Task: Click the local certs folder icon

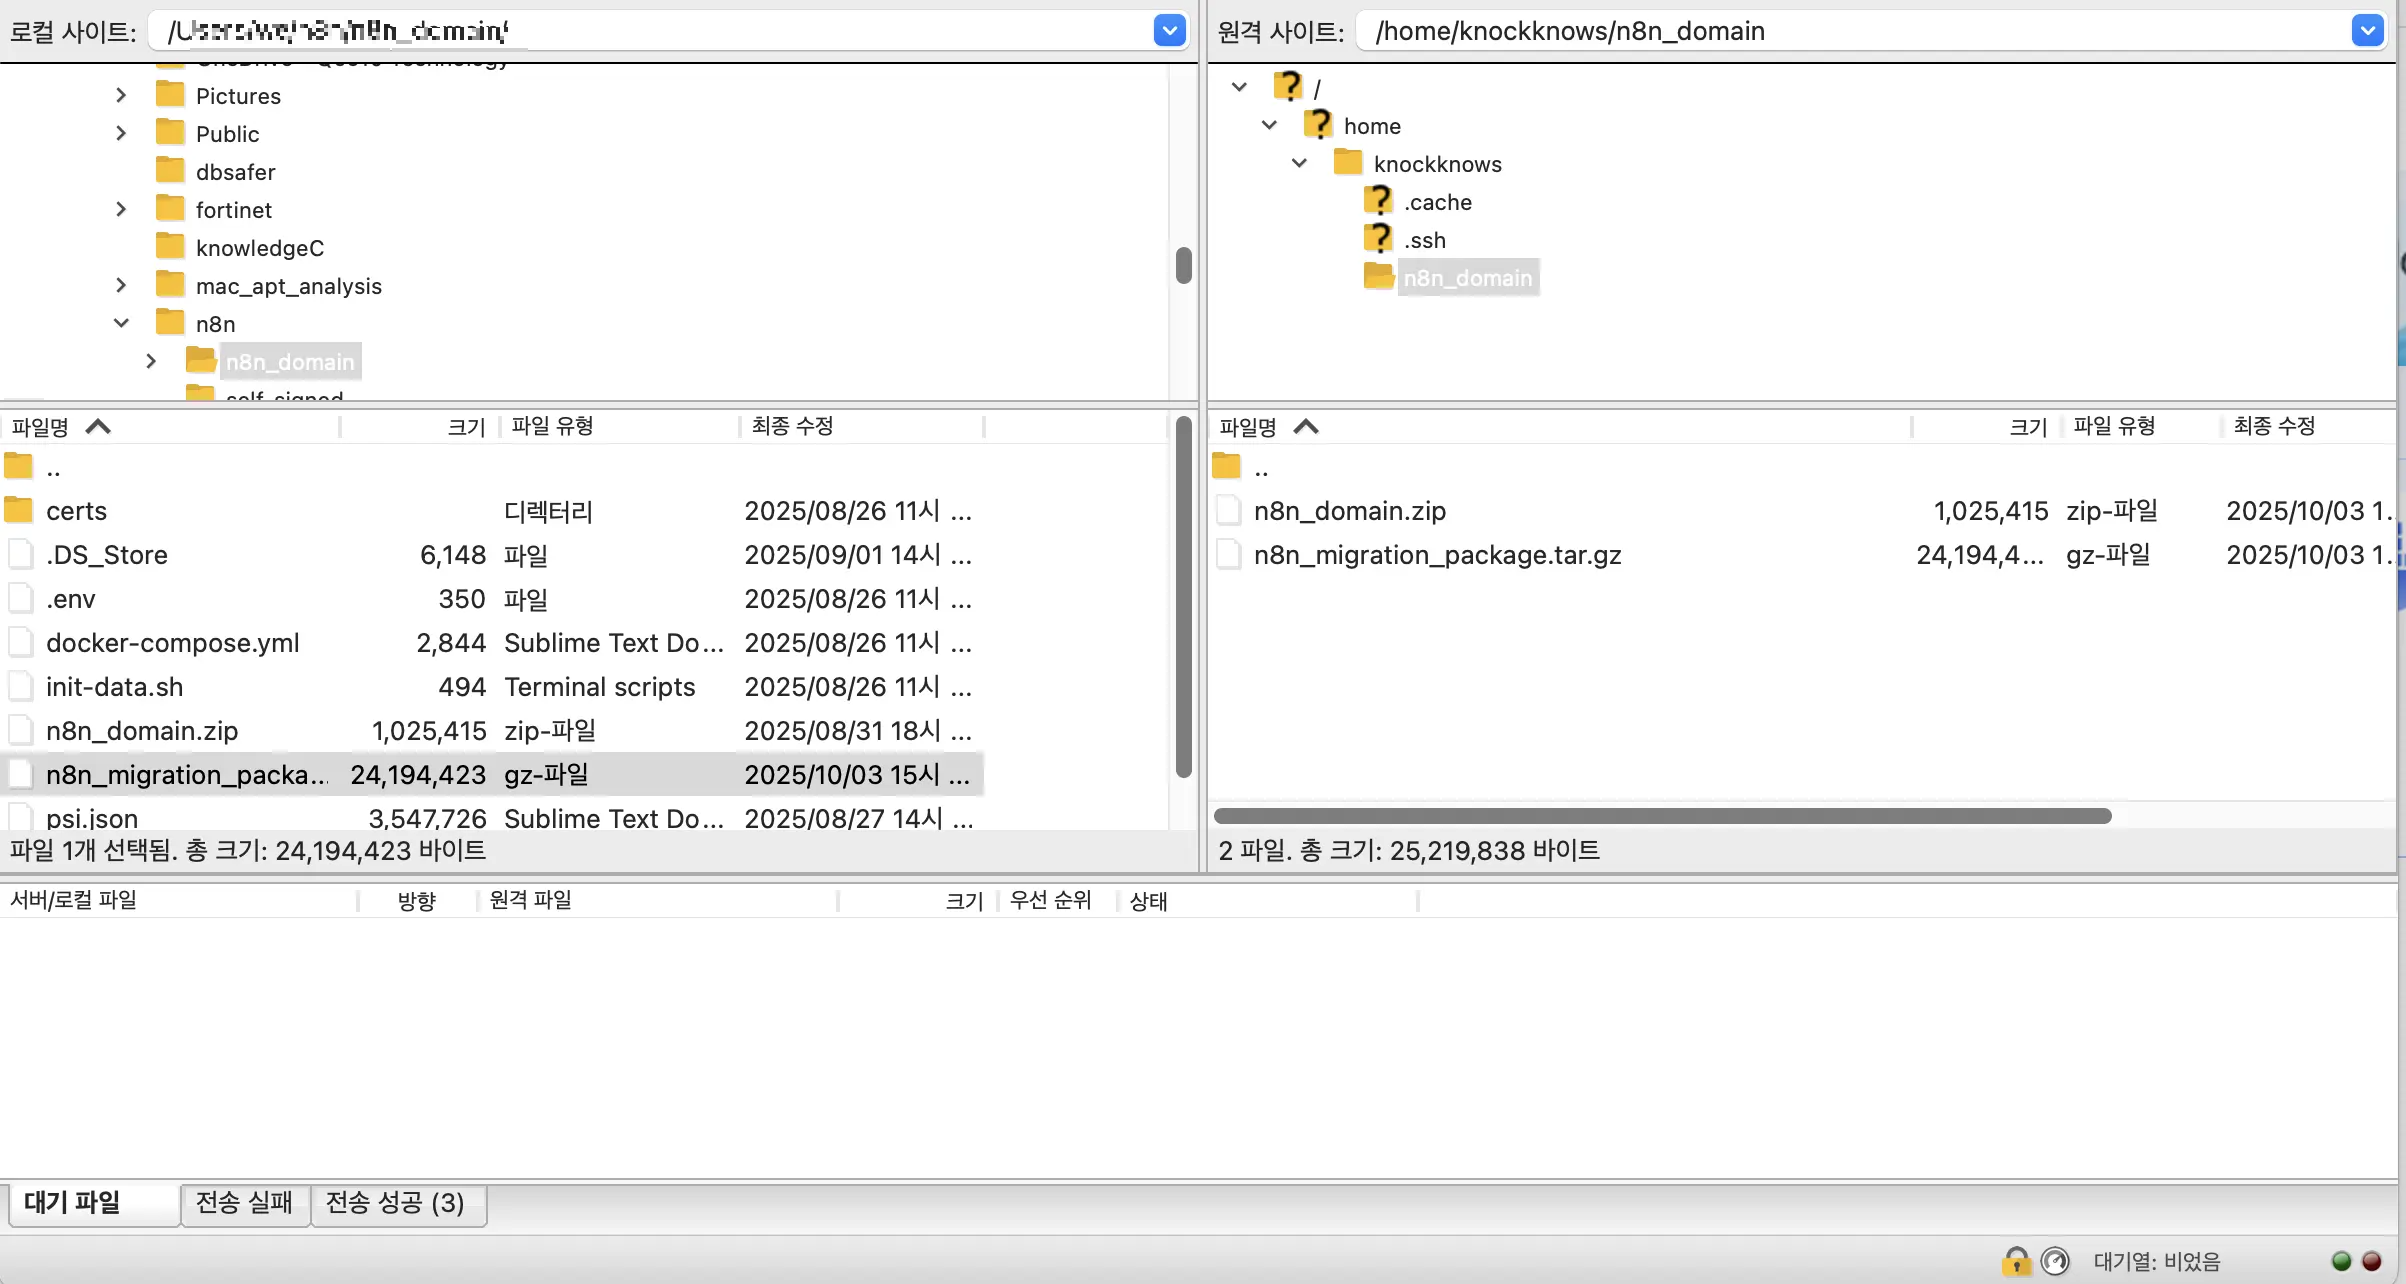Action: [19, 510]
